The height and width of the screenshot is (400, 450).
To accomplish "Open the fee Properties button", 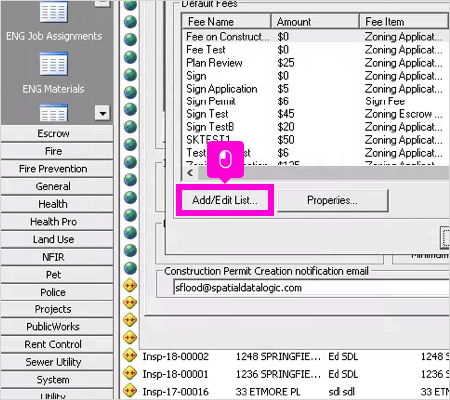I will (x=333, y=200).
